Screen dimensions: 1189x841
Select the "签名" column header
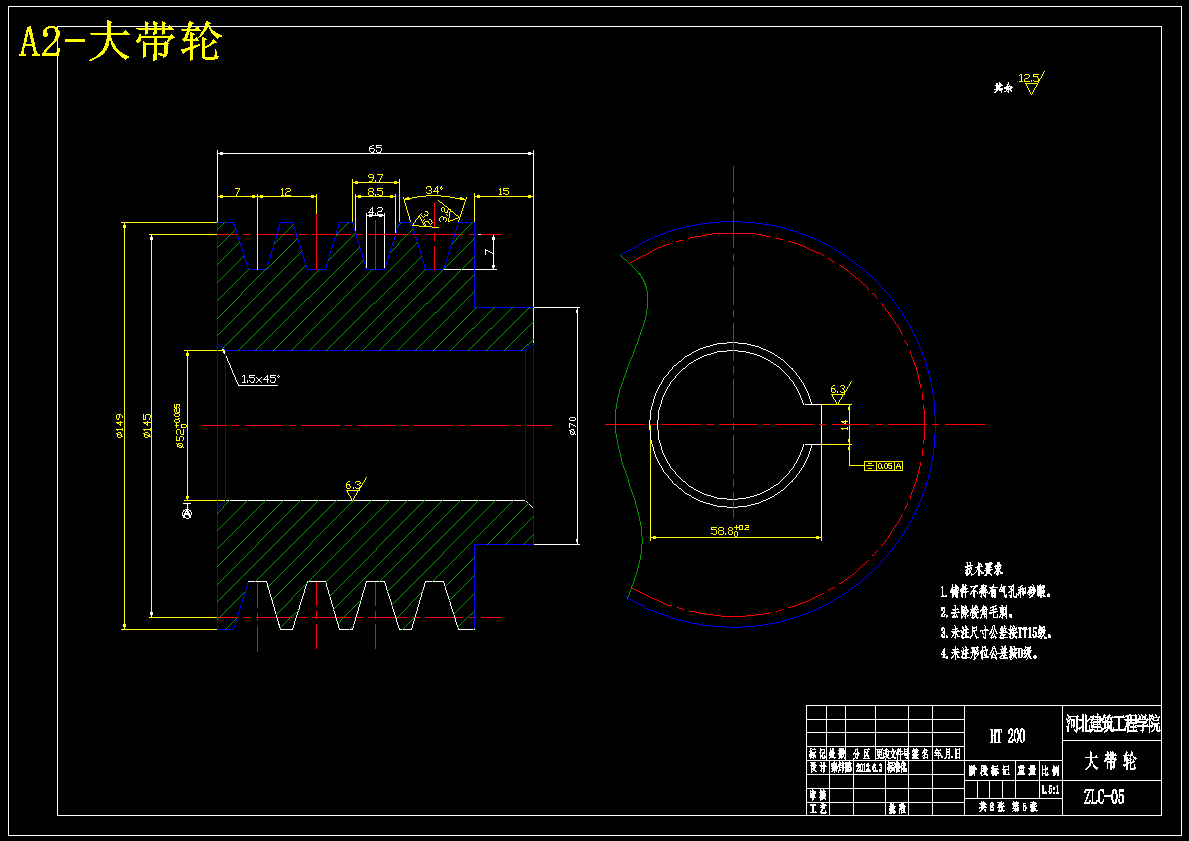pyautogui.click(x=920, y=754)
